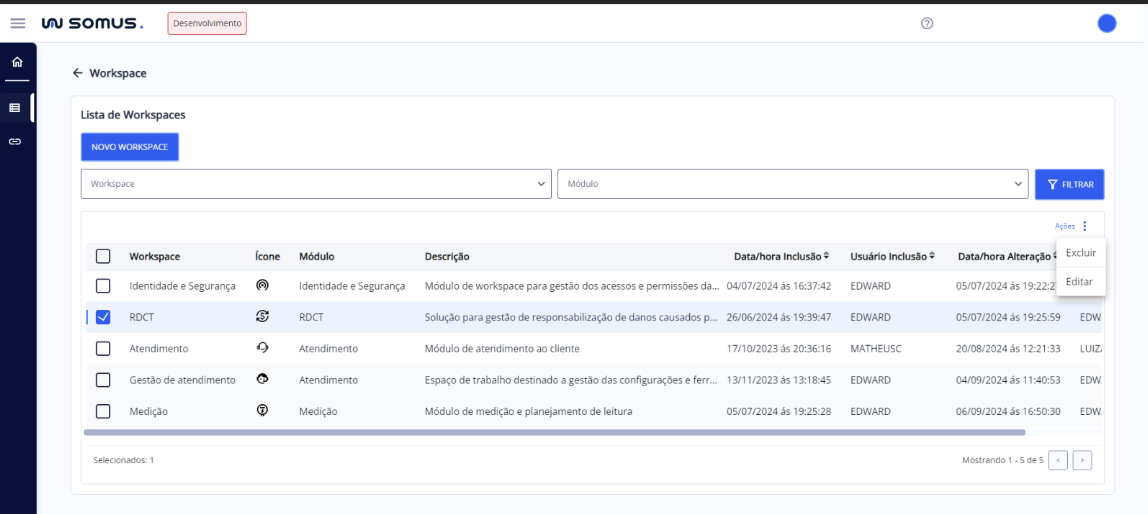Click the Descrição column header

[447, 256]
